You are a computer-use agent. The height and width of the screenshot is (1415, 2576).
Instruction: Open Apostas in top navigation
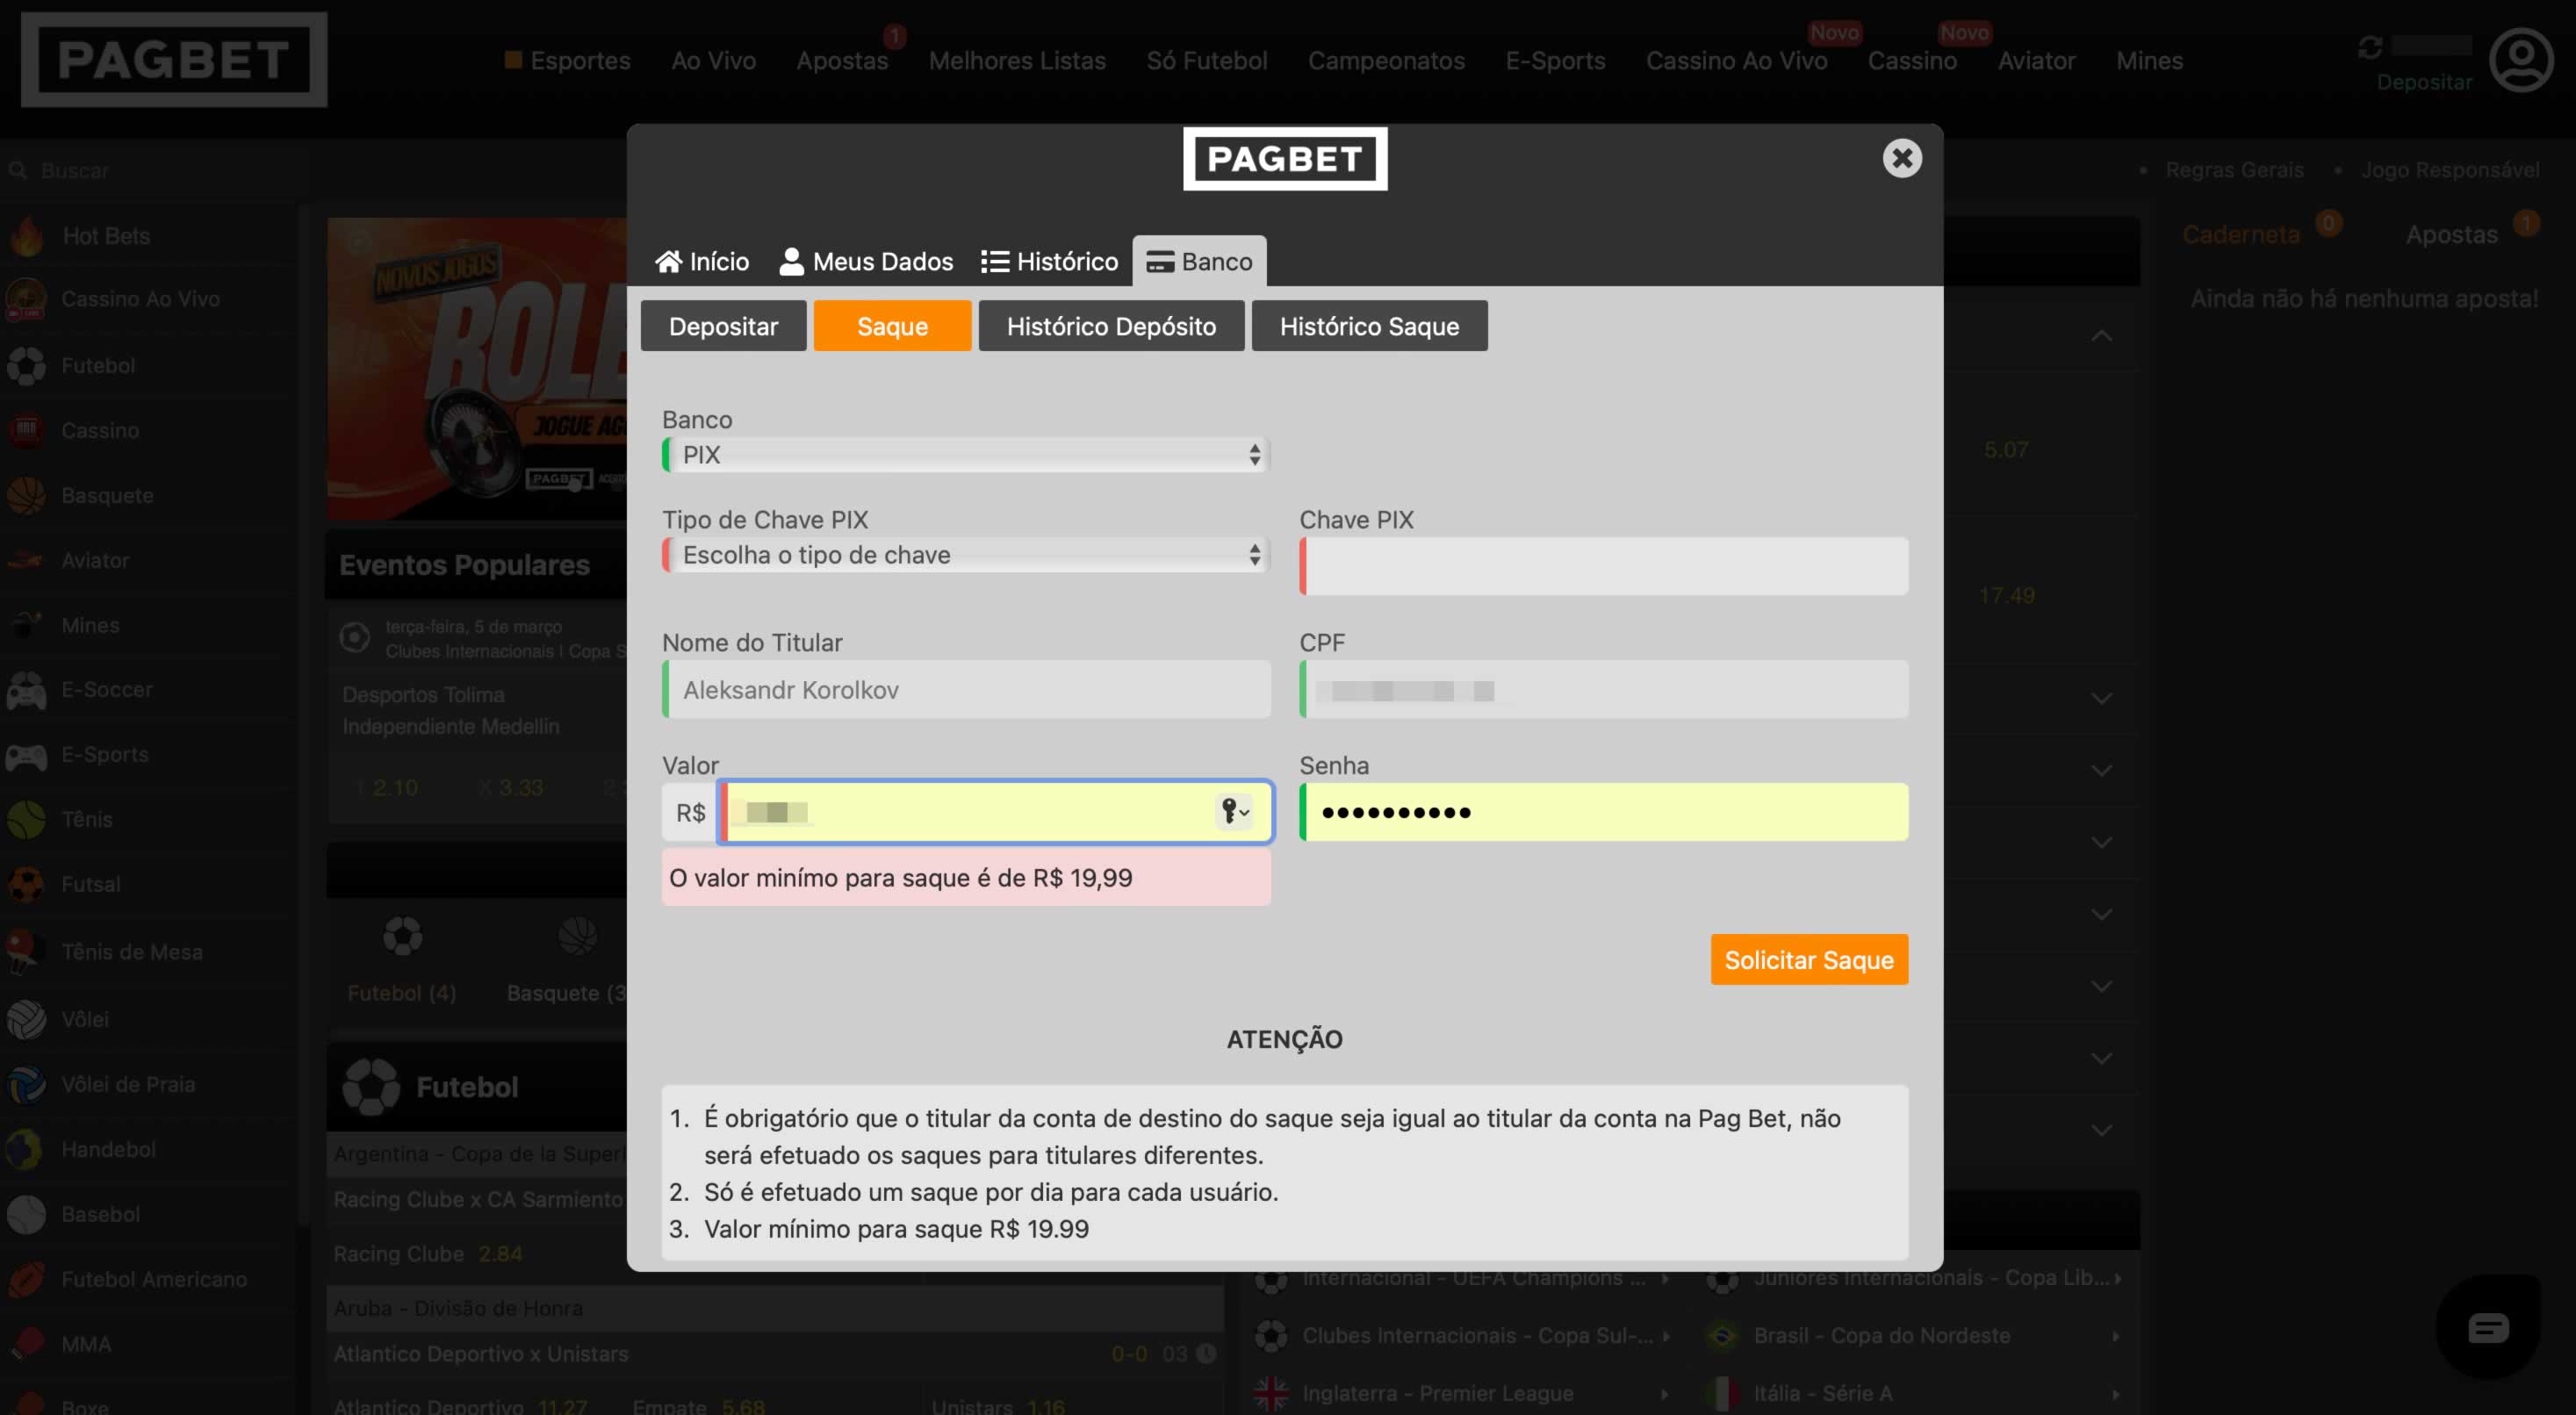click(842, 61)
